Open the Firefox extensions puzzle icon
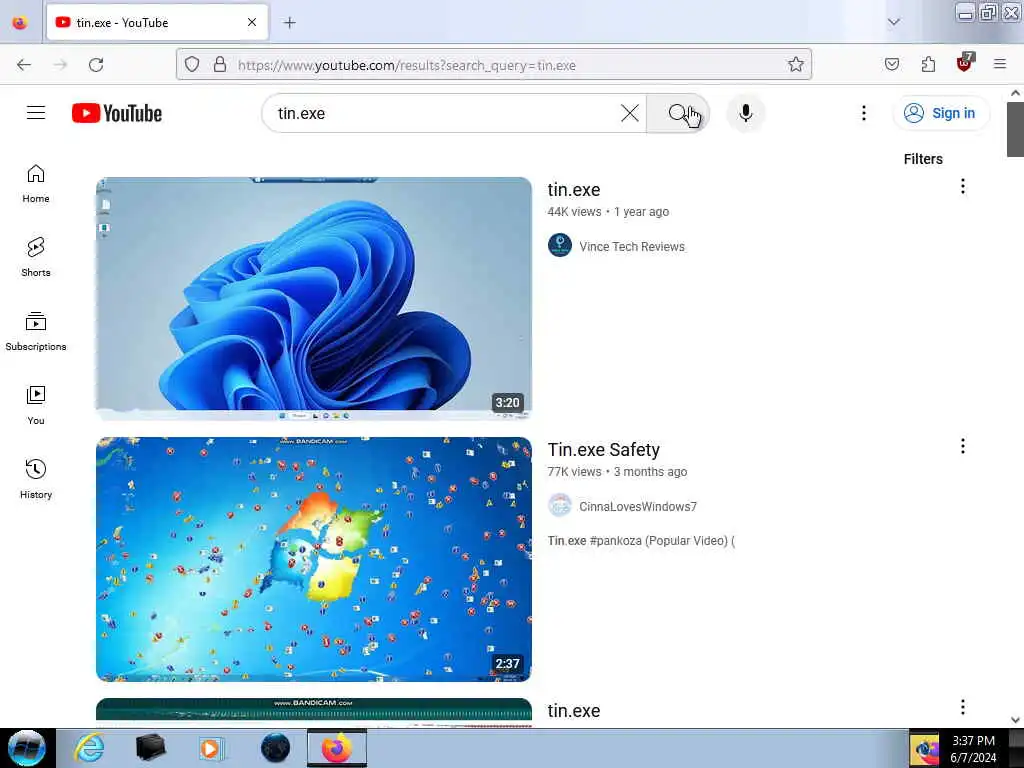 click(x=928, y=64)
